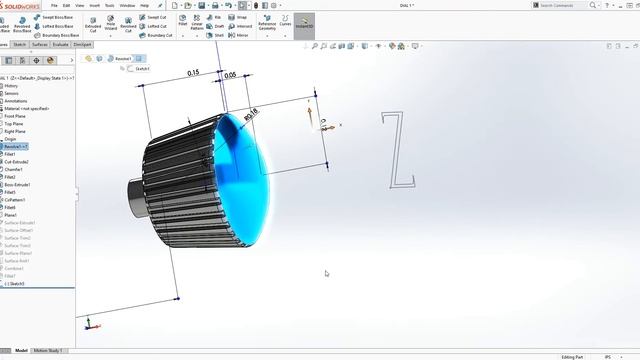Select the Mirror tool
The image size is (640, 360).
tap(238, 35)
